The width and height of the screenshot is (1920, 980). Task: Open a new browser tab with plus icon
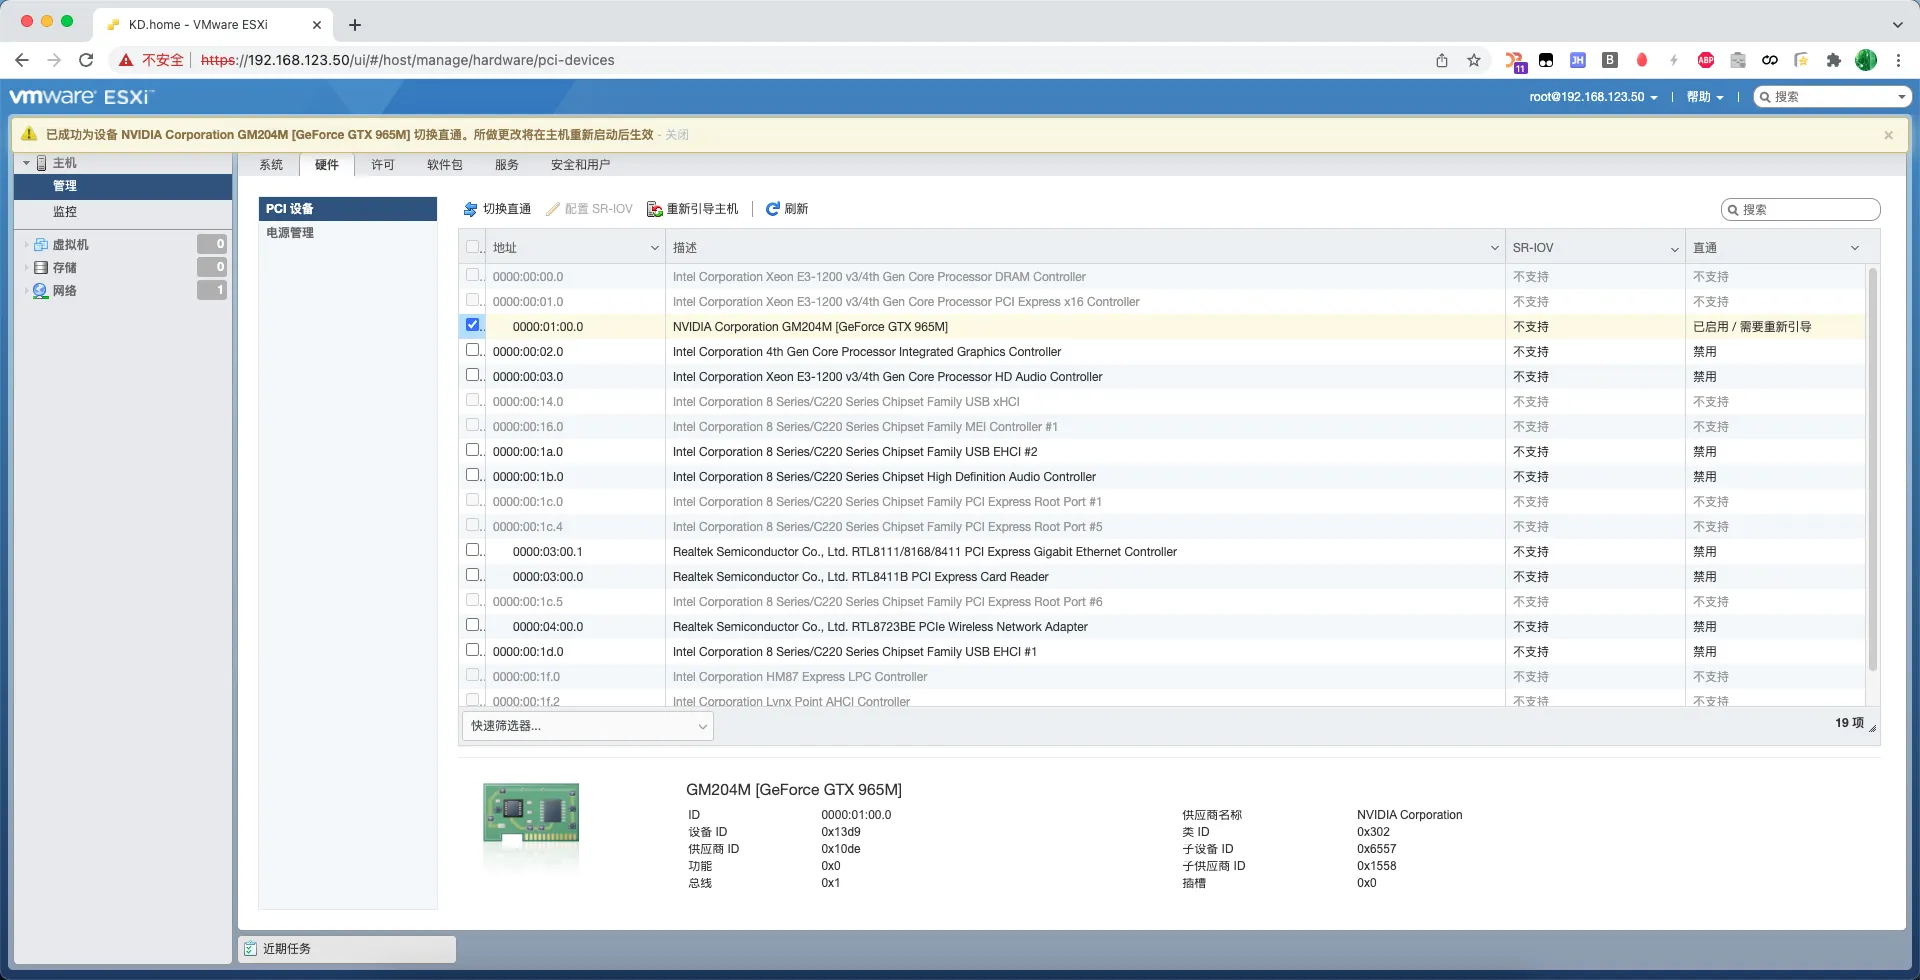(x=355, y=25)
